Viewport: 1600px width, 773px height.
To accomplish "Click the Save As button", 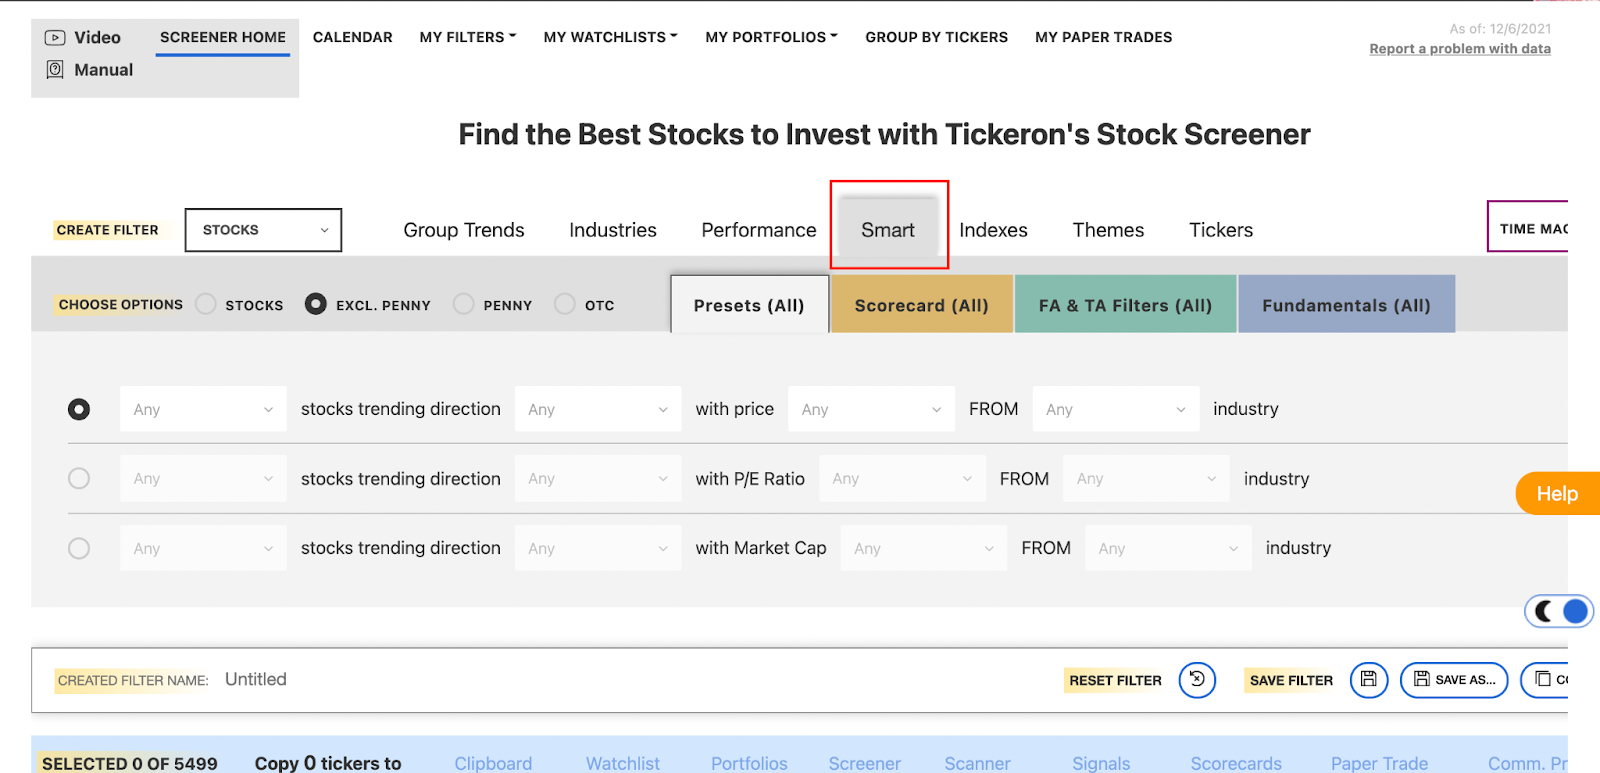I will (x=1454, y=680).
